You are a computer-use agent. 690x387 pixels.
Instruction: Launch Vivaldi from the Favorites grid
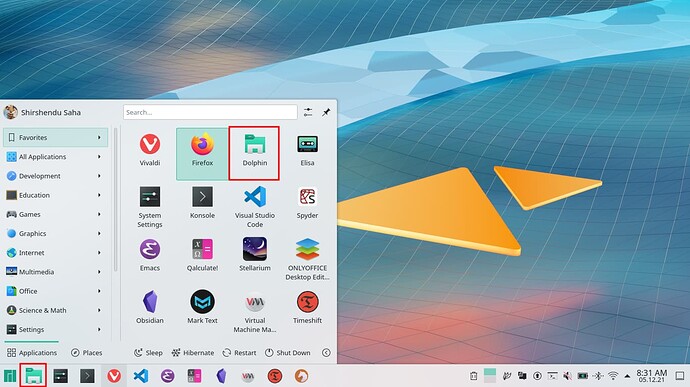(150, 151)
